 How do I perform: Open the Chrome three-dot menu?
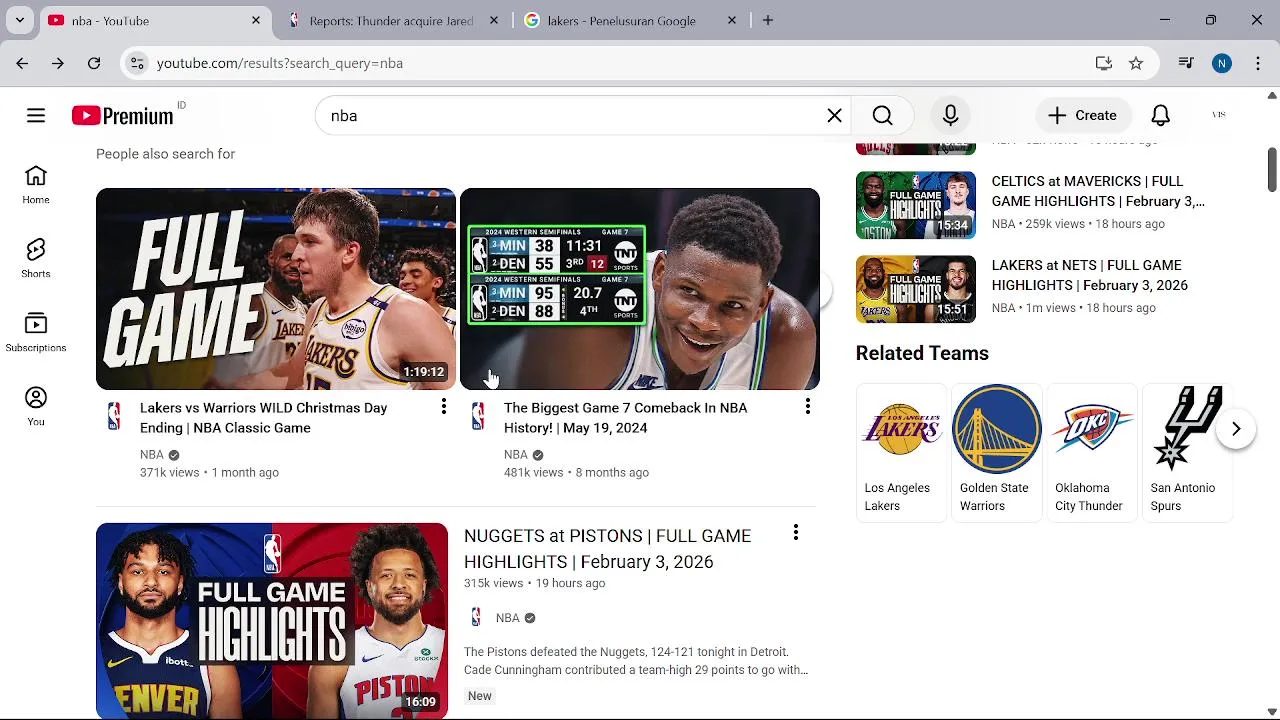click(x=1258, y=63)
